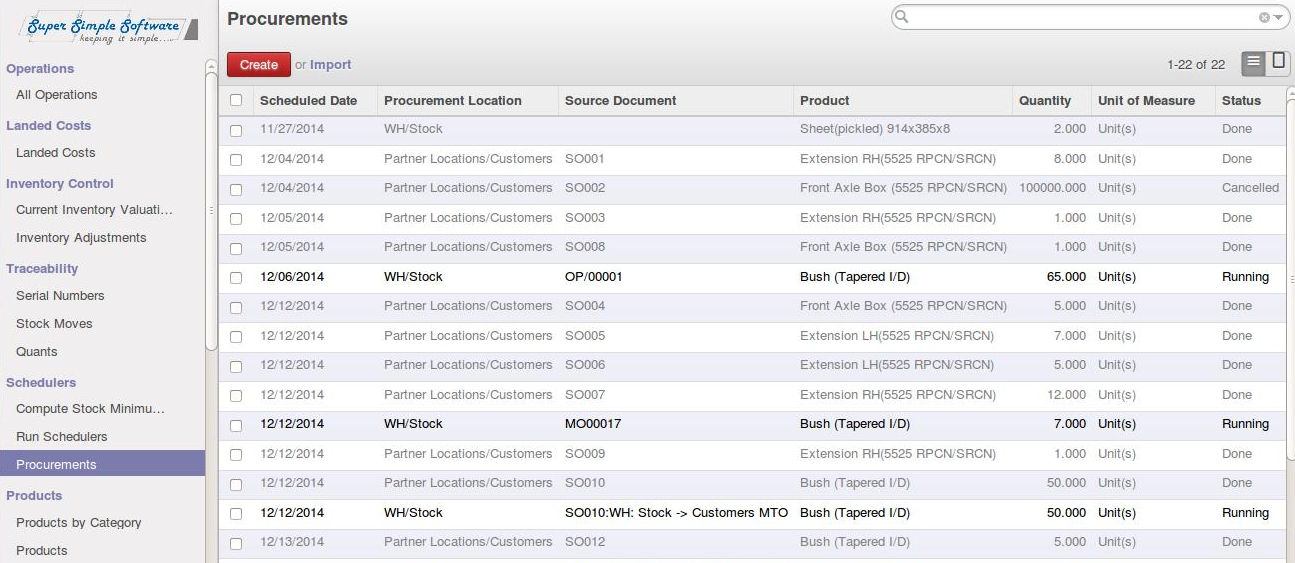Screen dimensions: 1295x563
Task: Sort by Procurement Location column
Action: coord(453,101)
